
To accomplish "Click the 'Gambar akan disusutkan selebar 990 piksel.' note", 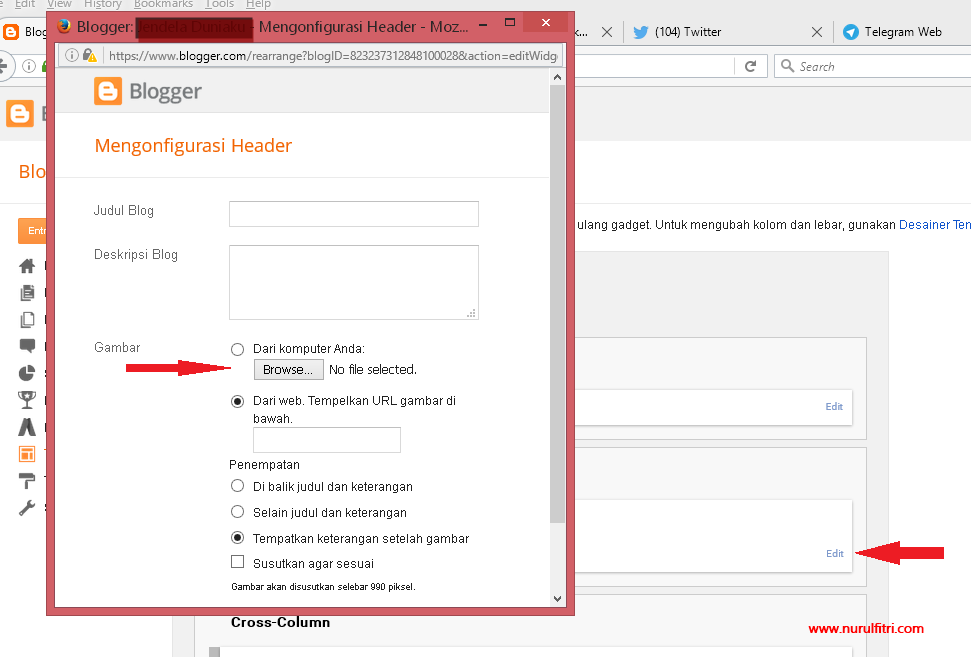I will click(x=323, y=586).
